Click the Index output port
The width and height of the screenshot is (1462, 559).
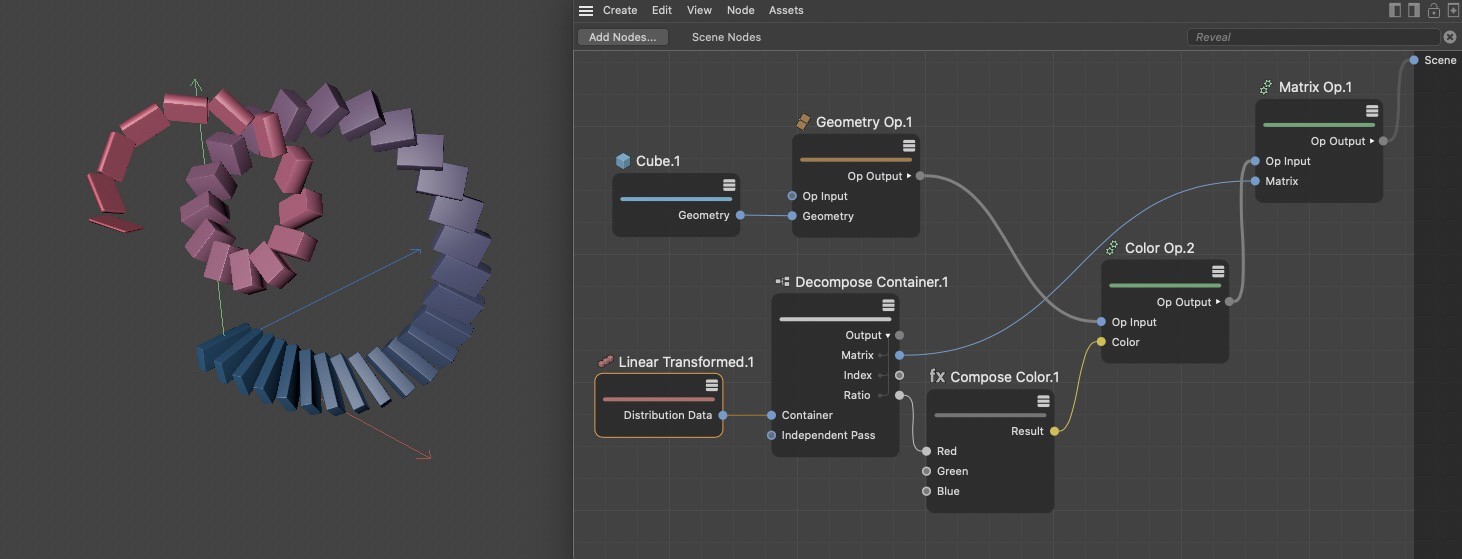(x=899, y=375)
